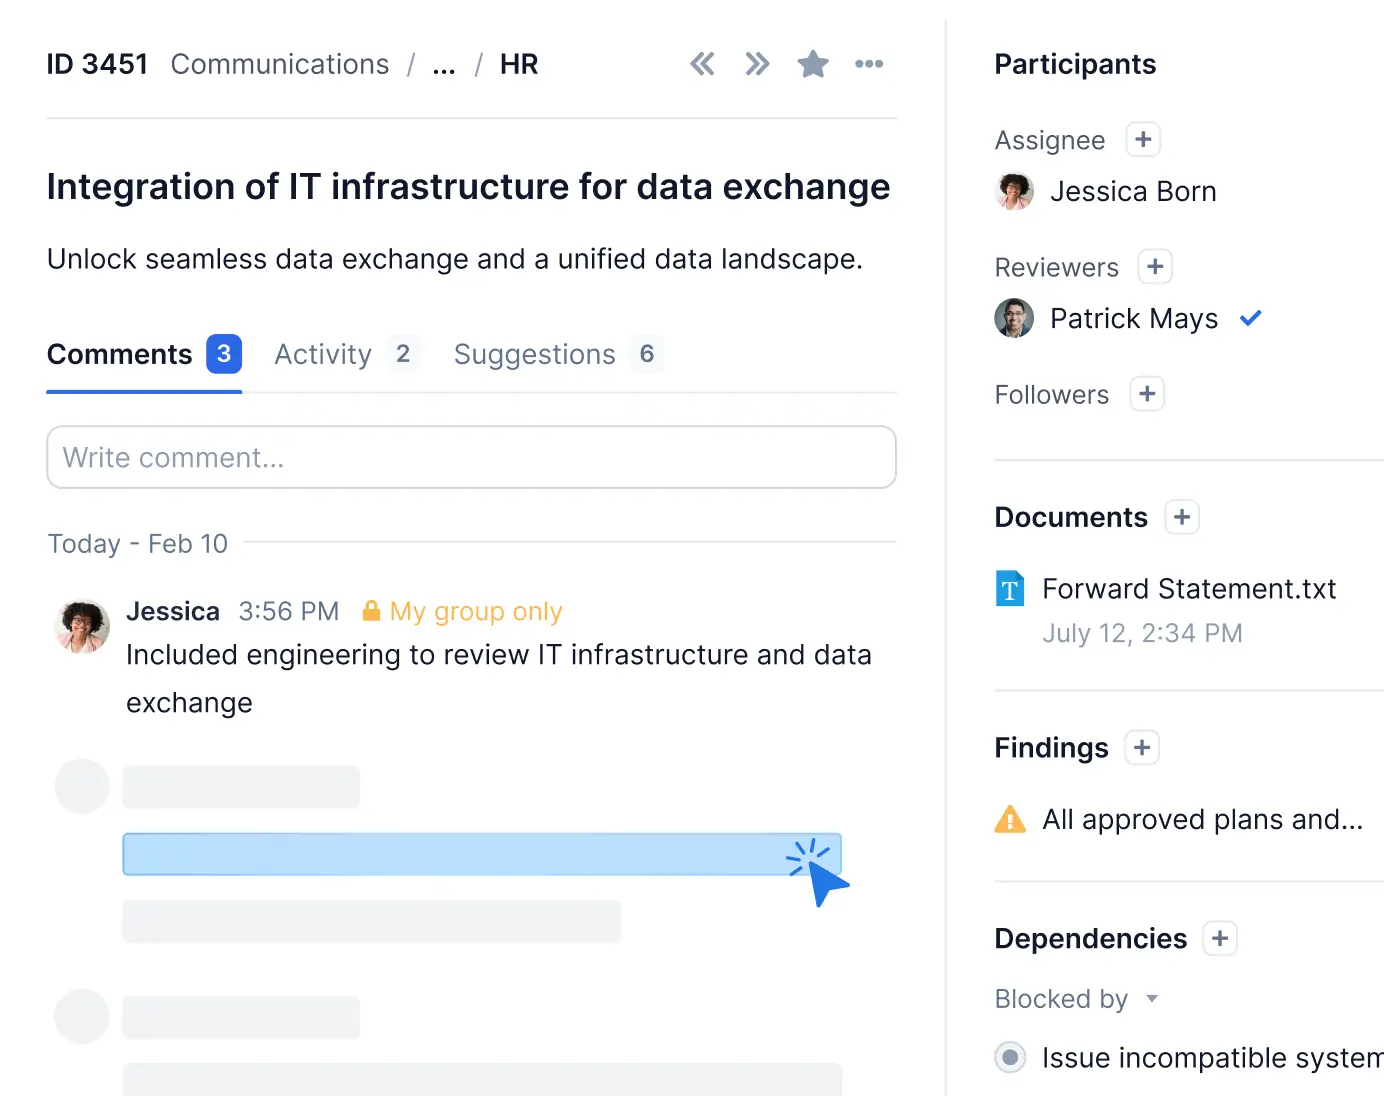This screenshot has width=1384, height=1096.
Task: Add a document with plus icon
Action: [x=1182, y=517]
